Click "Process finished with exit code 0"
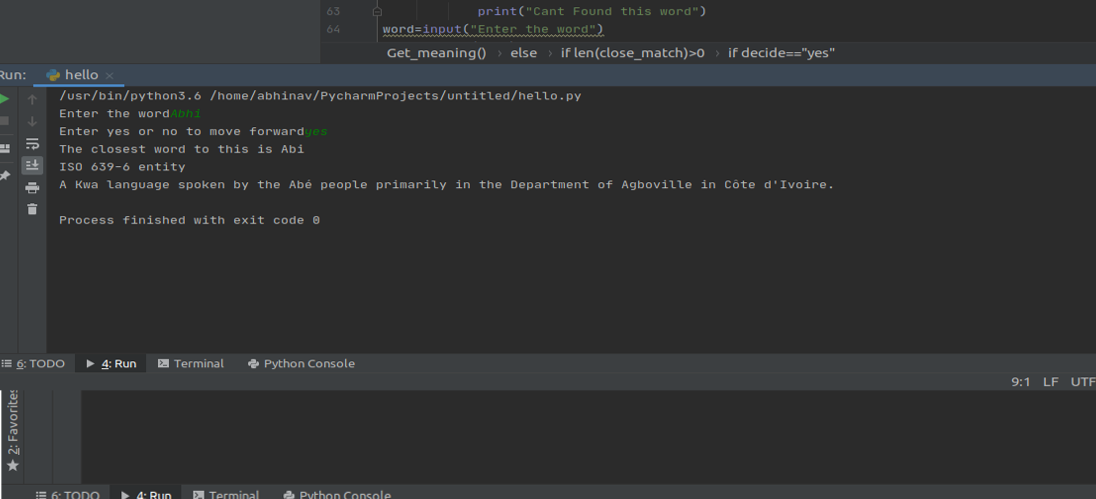This screenshot has height=499, width=1096. [189, 220]
